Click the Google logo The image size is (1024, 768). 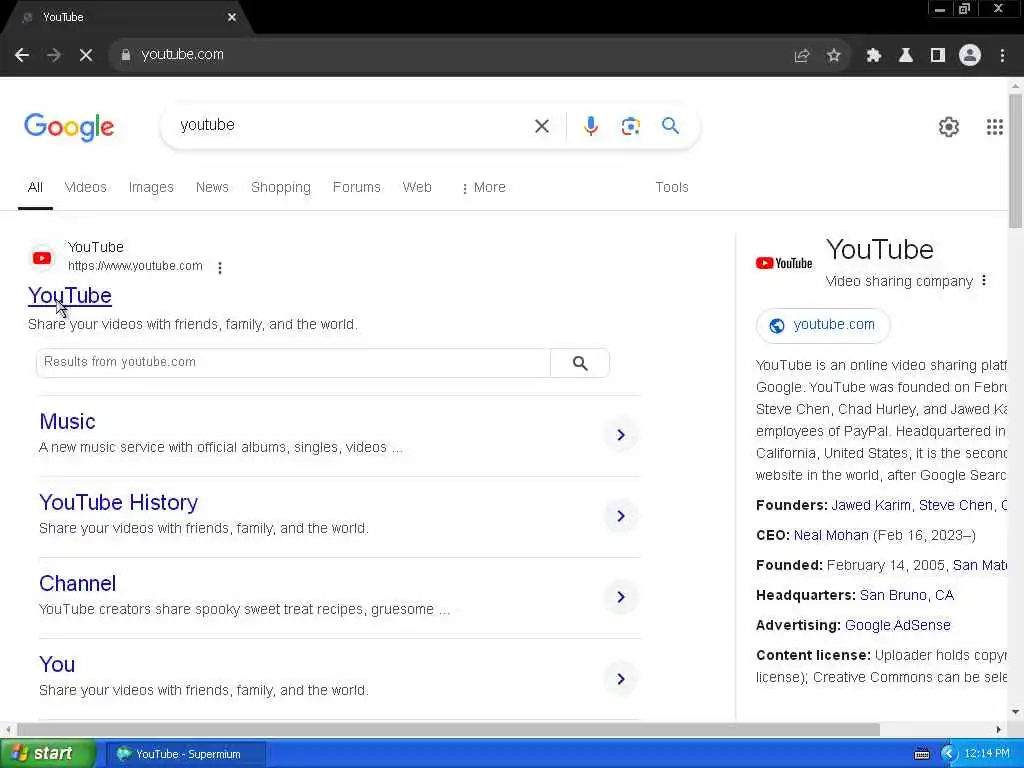click(69, 127)
